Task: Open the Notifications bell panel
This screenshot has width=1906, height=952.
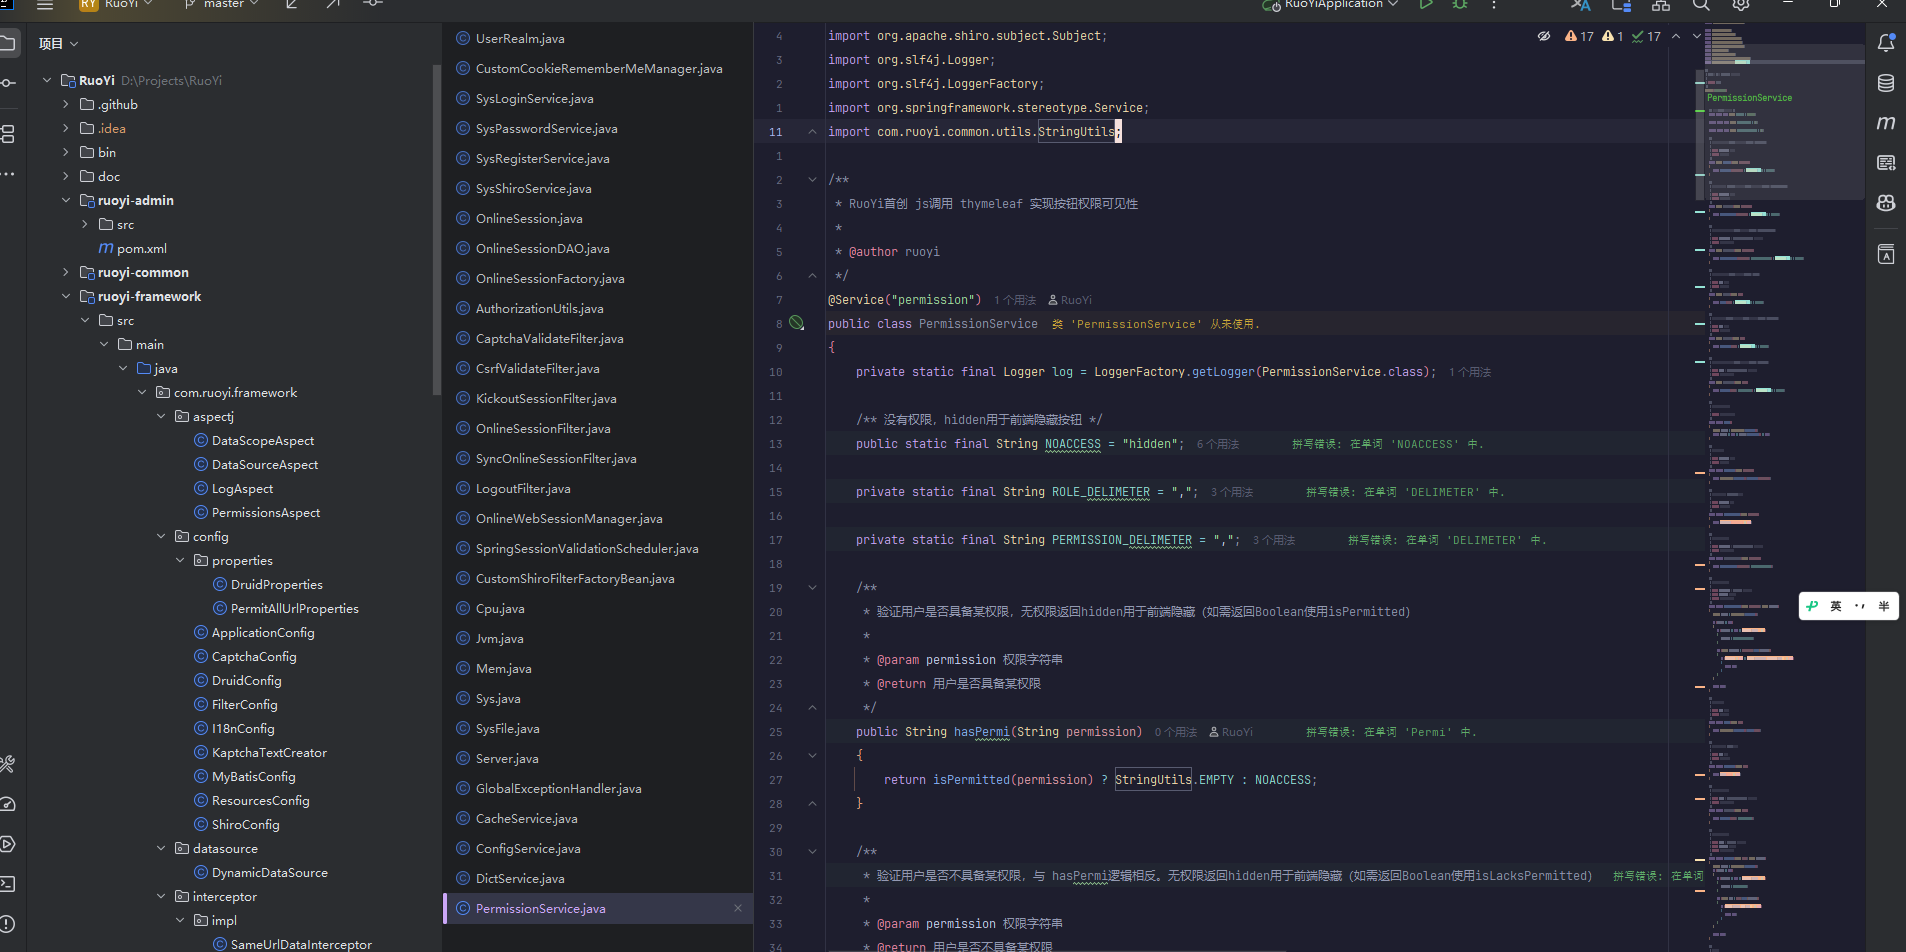Action: pos(1885,43)
